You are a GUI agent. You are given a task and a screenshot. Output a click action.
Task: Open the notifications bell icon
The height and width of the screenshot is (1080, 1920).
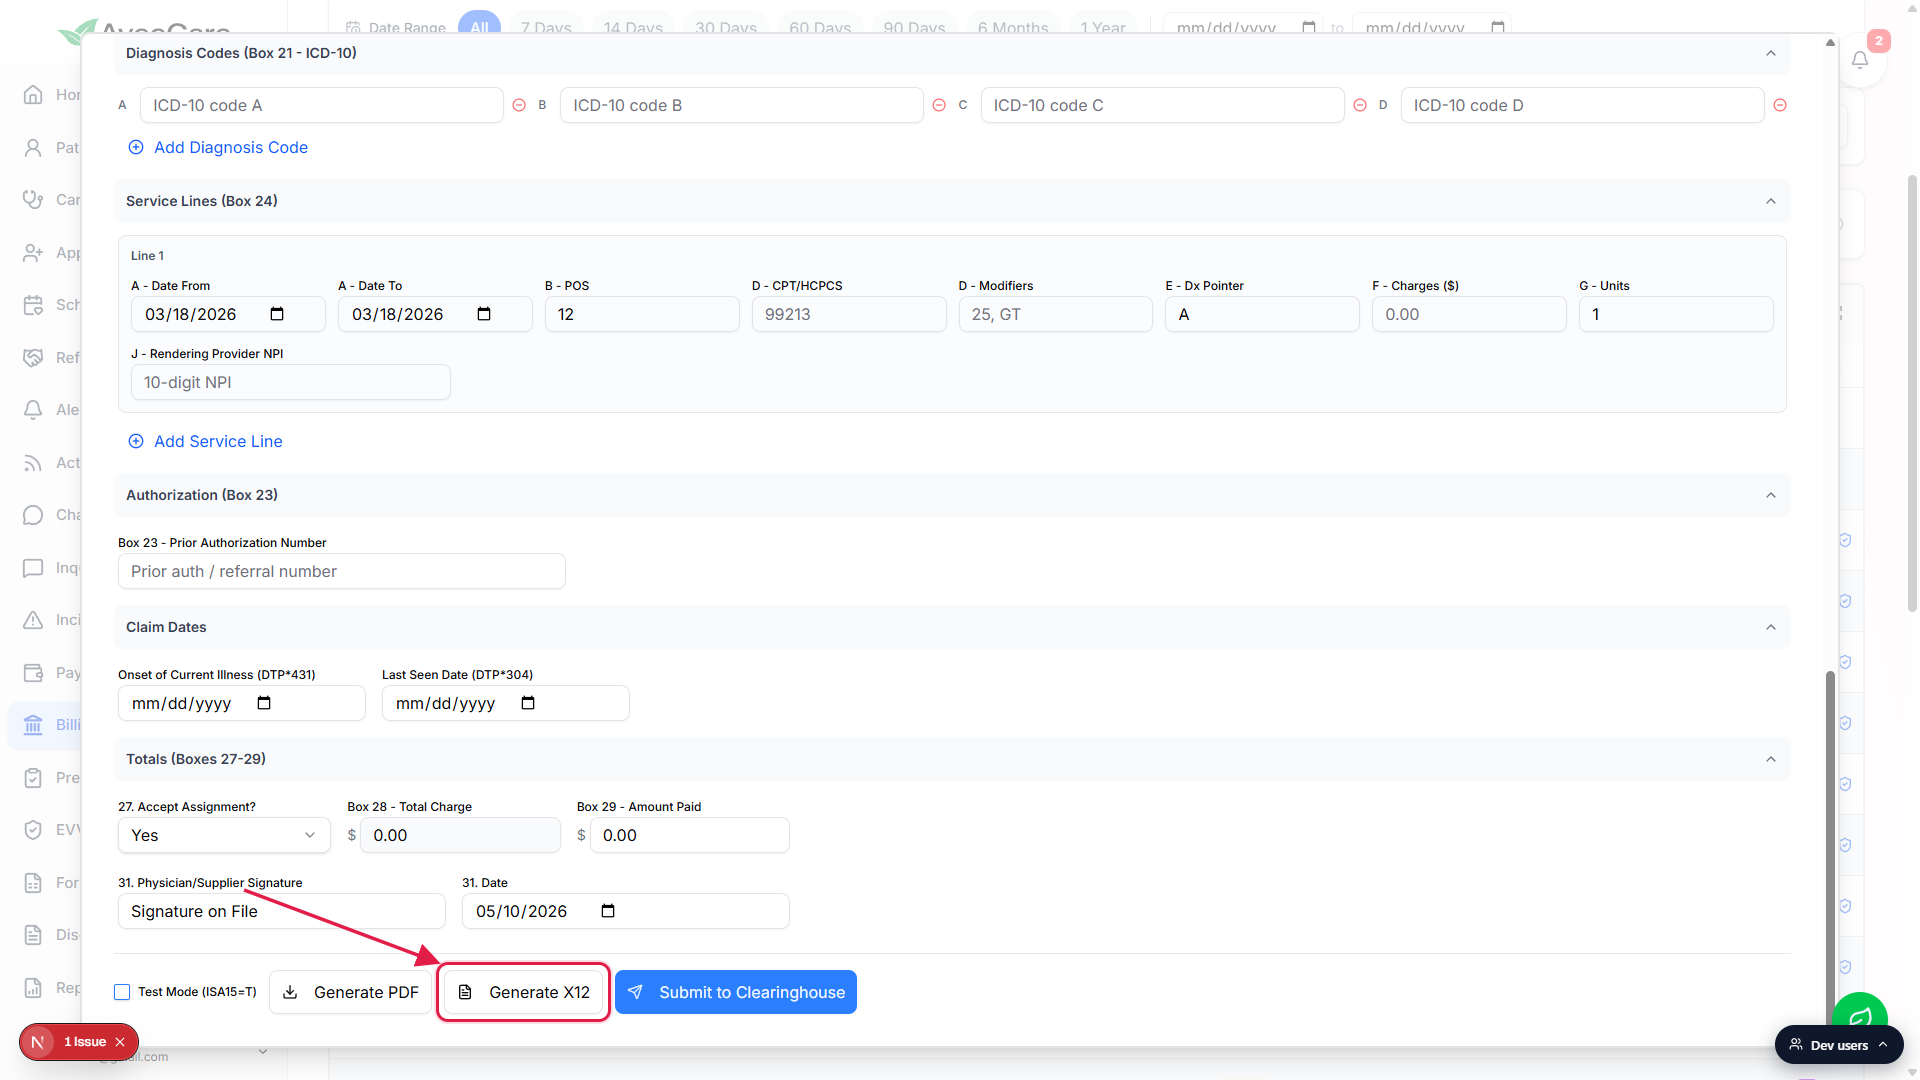pos(1860,60)
